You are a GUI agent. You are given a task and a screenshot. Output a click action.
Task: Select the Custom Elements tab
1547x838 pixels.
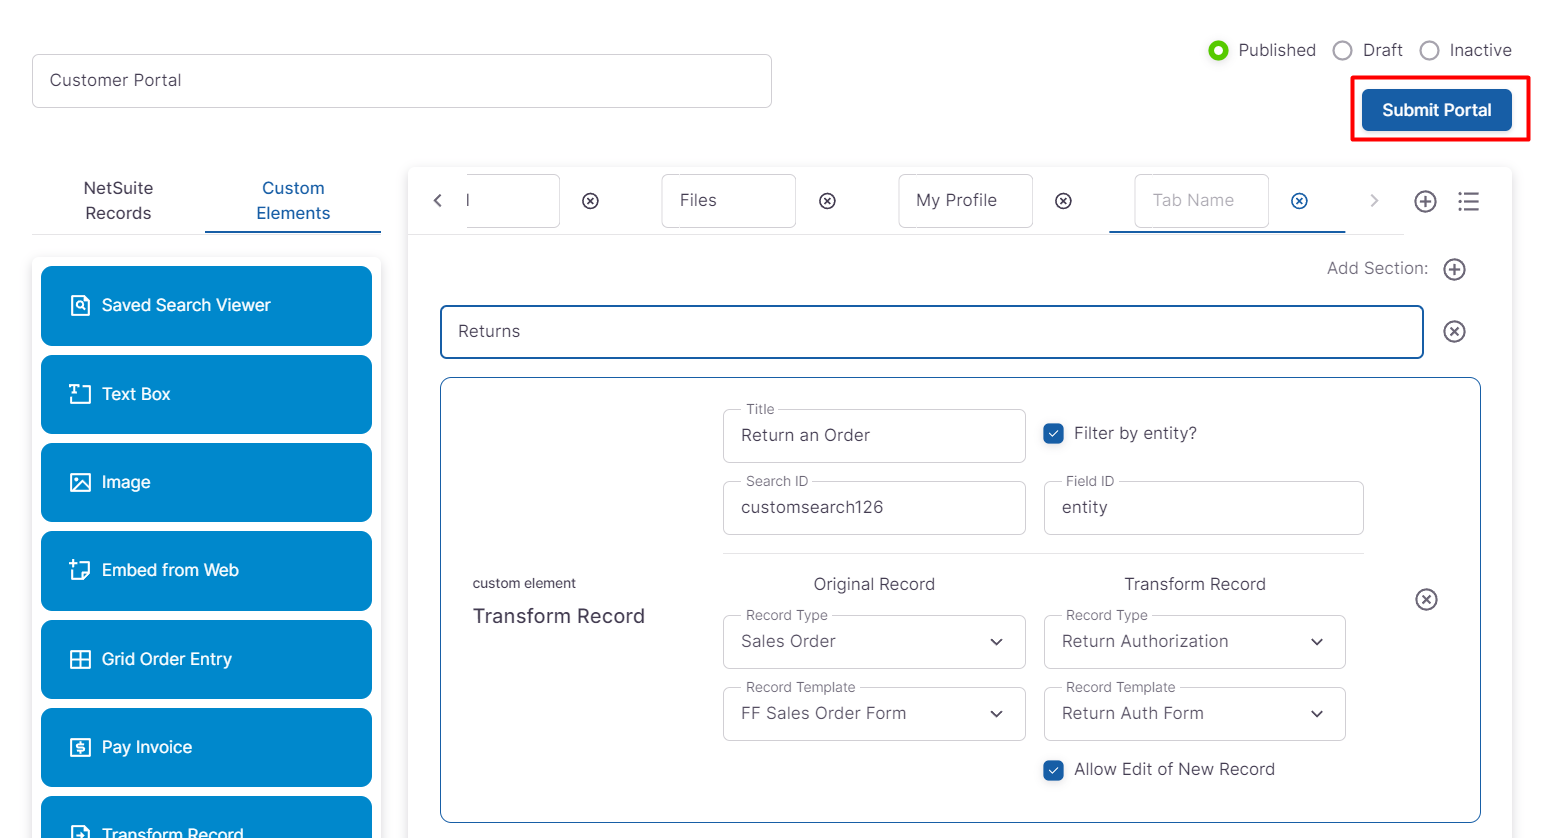coord(293,200)
